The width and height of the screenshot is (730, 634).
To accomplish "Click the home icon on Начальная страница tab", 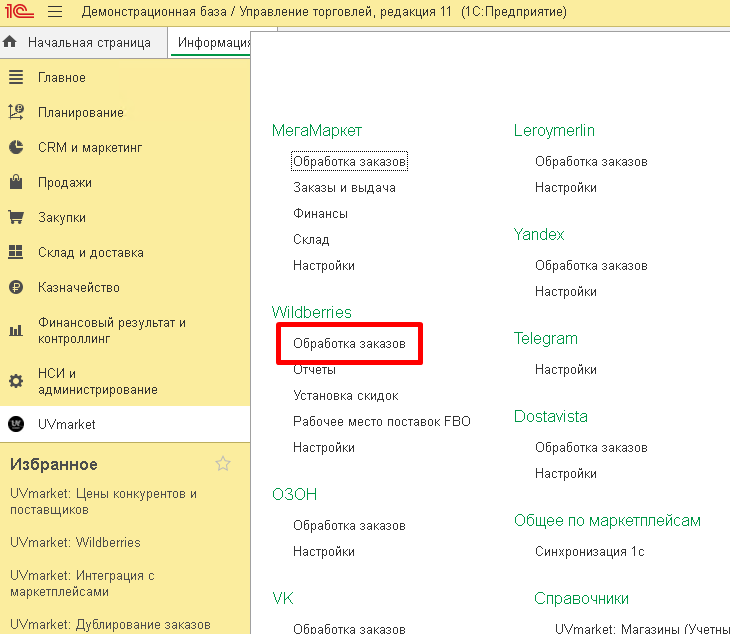I will click(x=10, y=42).
